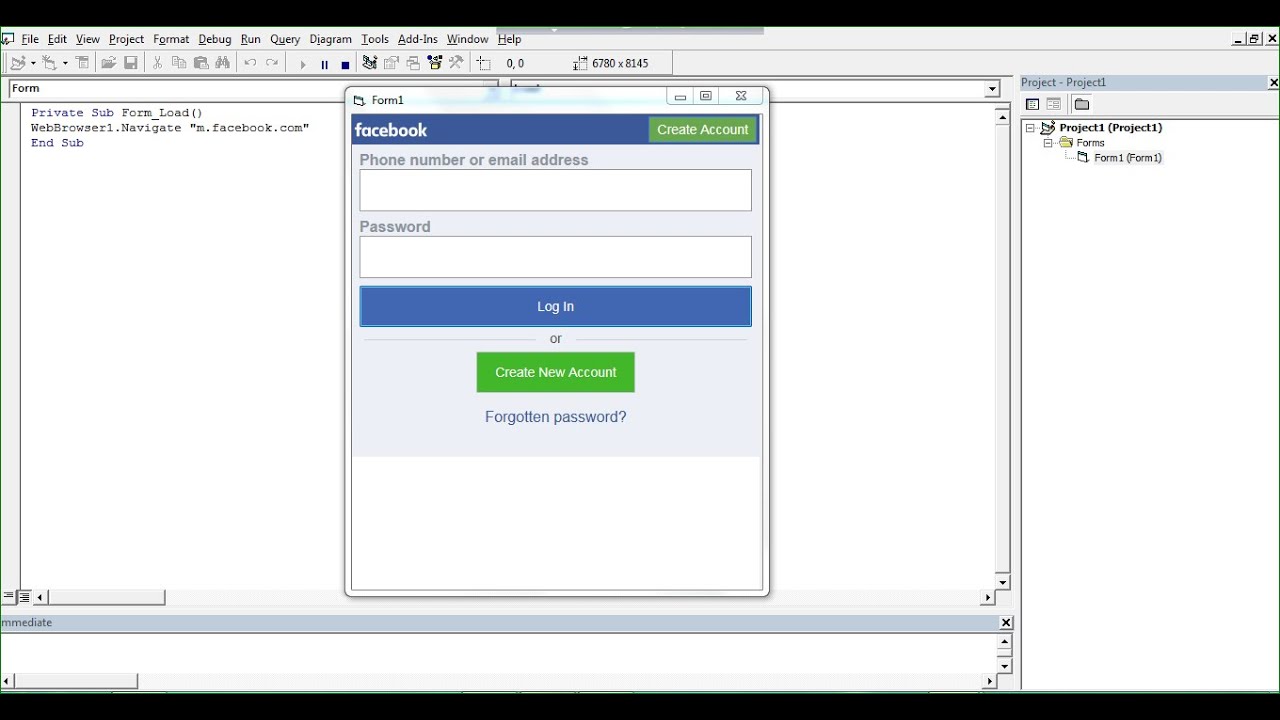This screenshot has width=1280, height=720.
Task: Open the Tools menu
Action: coord(375,39)
